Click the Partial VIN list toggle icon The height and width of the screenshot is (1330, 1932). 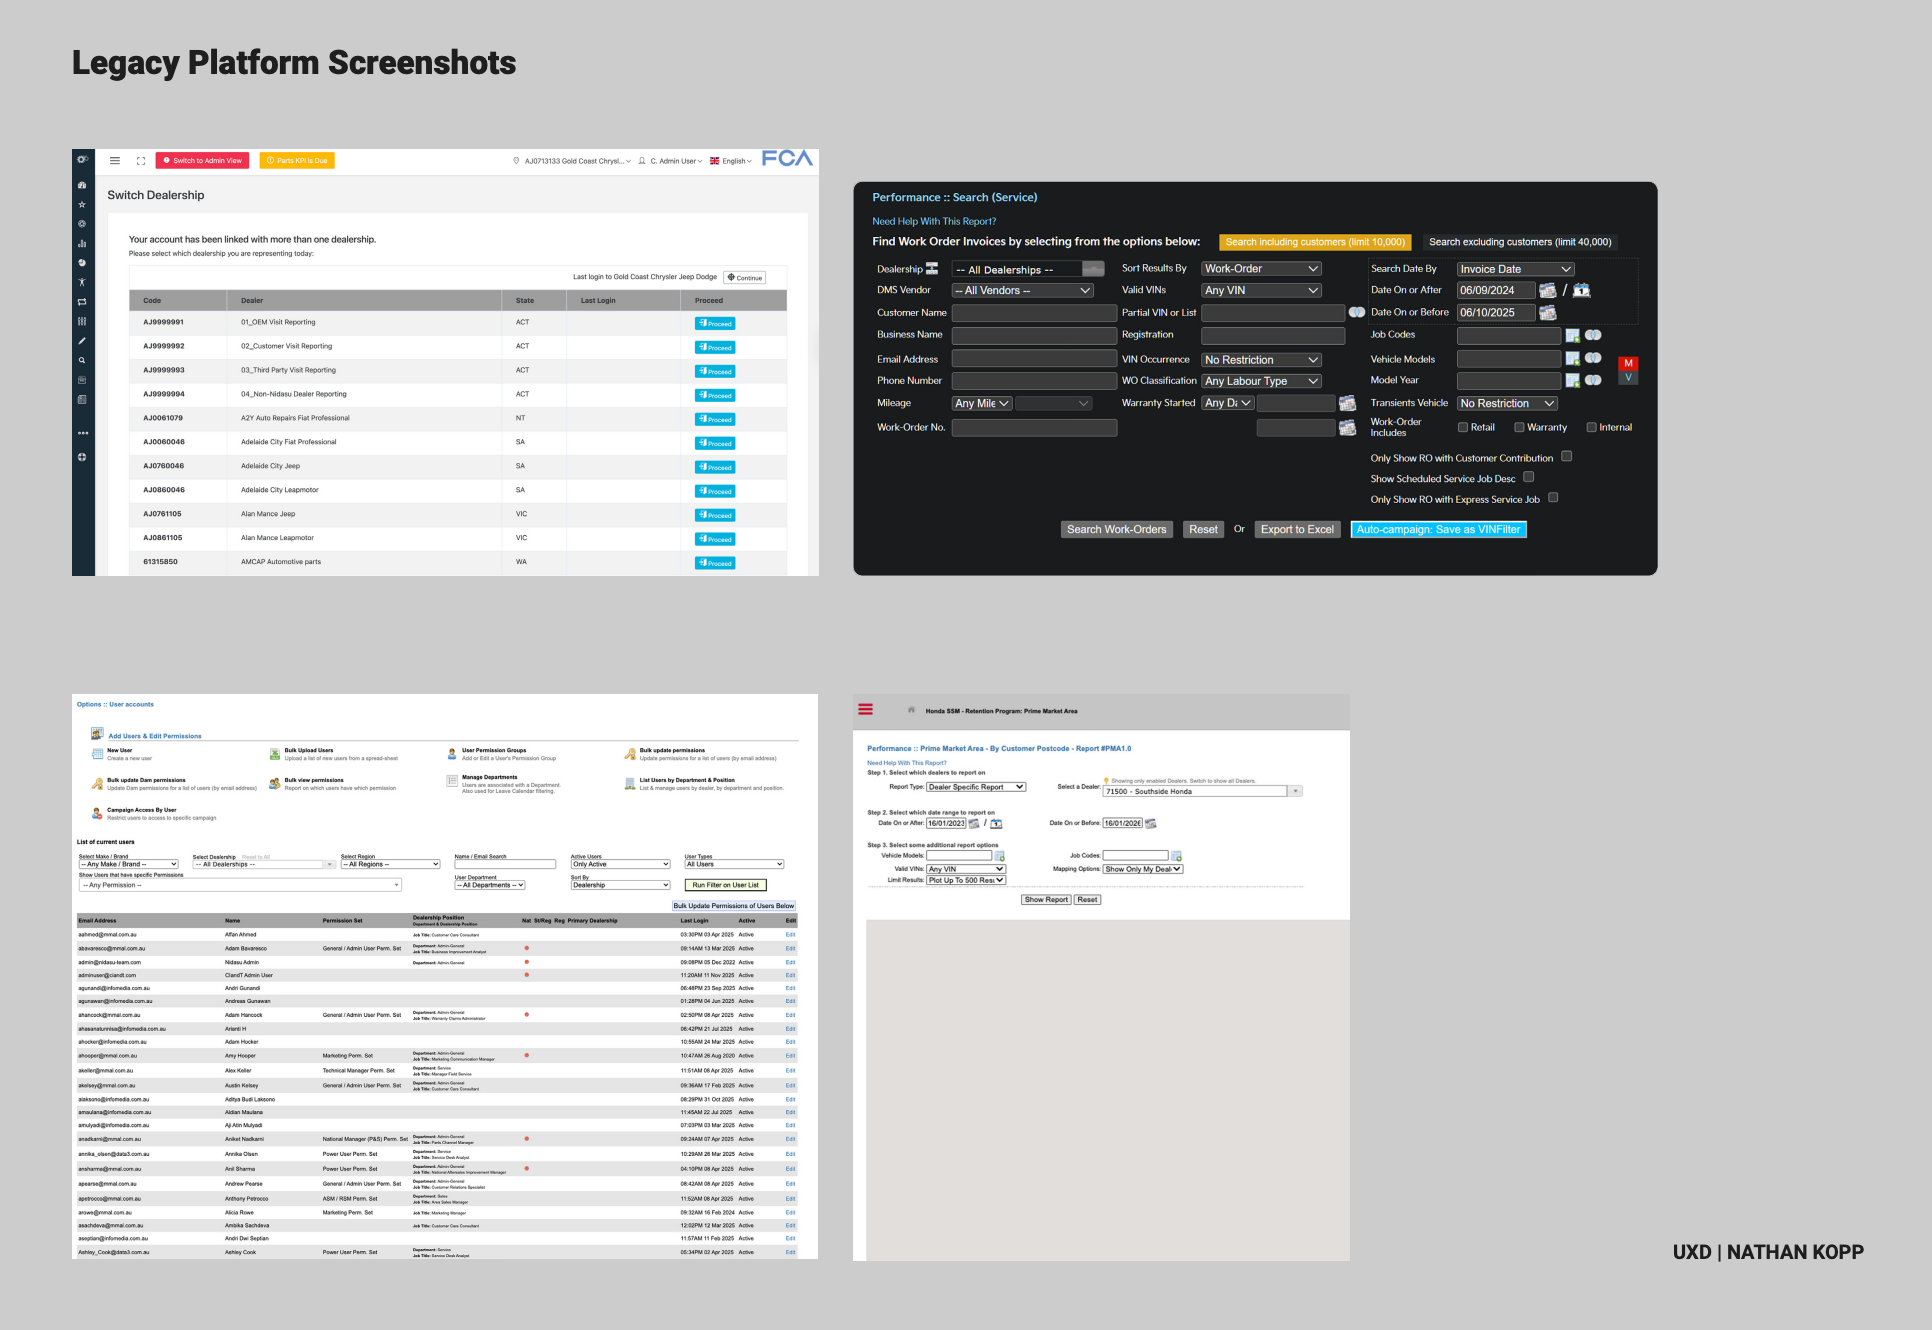[1357, 312]
